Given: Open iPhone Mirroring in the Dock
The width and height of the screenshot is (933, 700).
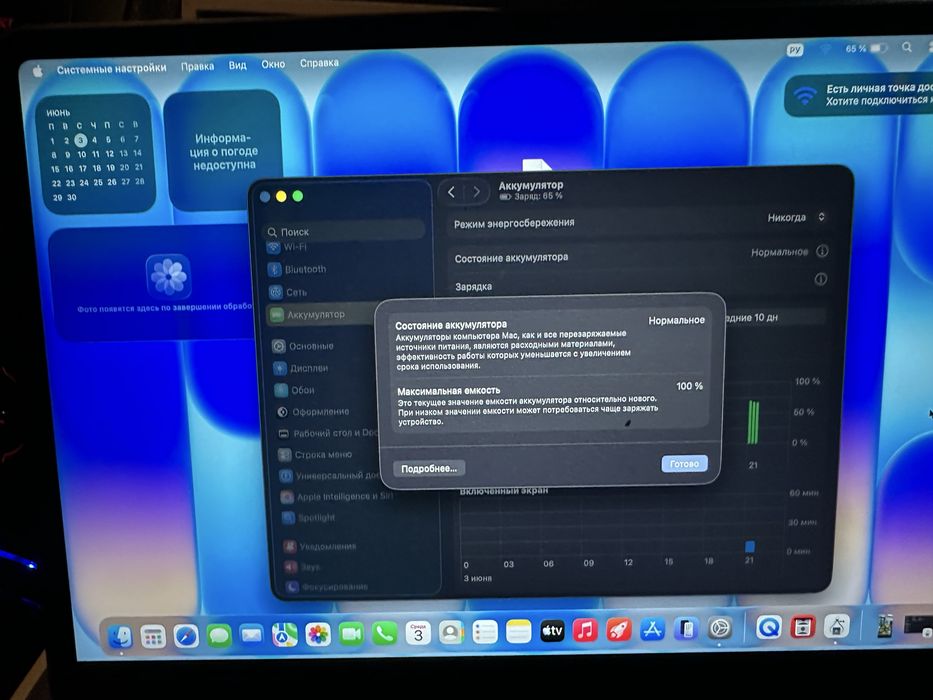Looking at the screenshot, I should pos(686,629).
